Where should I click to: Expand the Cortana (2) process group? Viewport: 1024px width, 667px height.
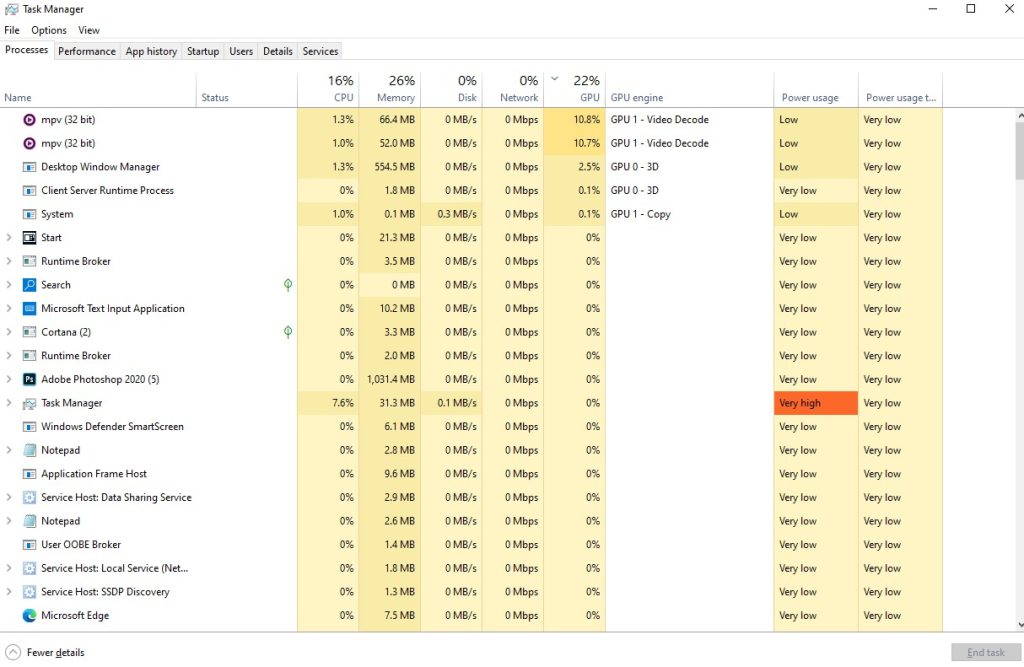9,332
